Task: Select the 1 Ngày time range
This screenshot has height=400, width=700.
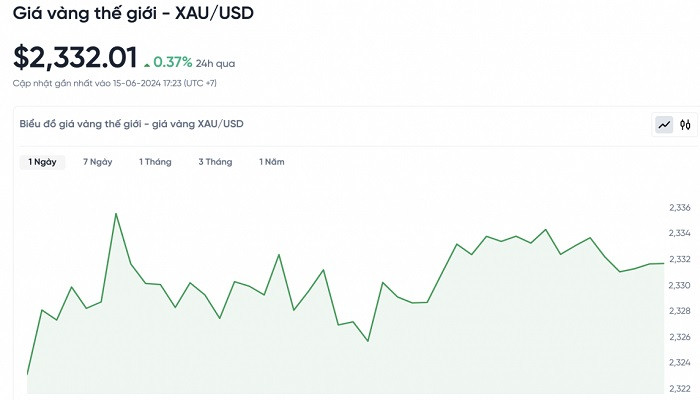Action: point(42,162)
